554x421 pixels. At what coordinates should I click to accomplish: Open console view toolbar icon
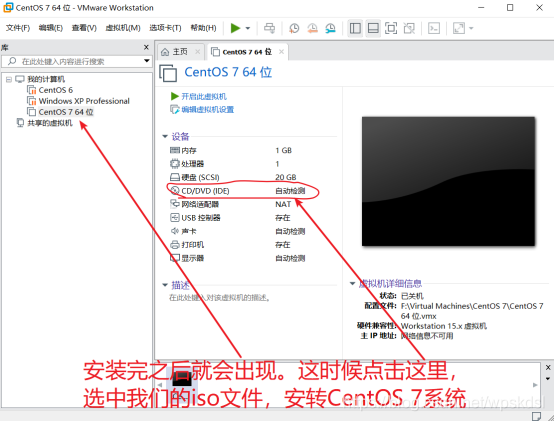[434, 28]
